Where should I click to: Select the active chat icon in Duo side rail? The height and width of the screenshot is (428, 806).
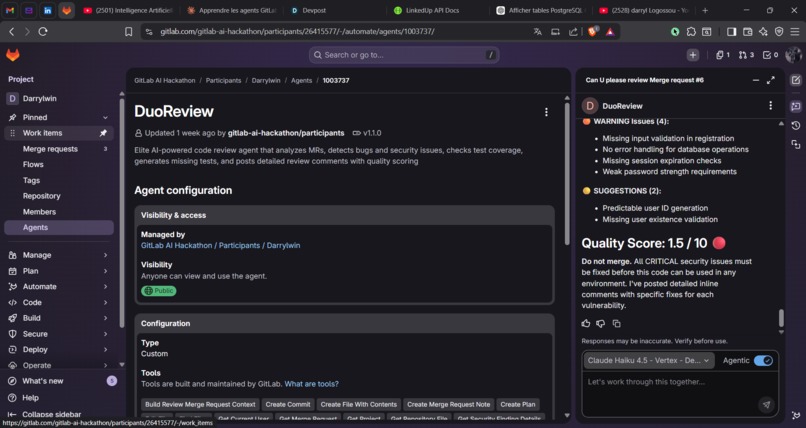796,106
